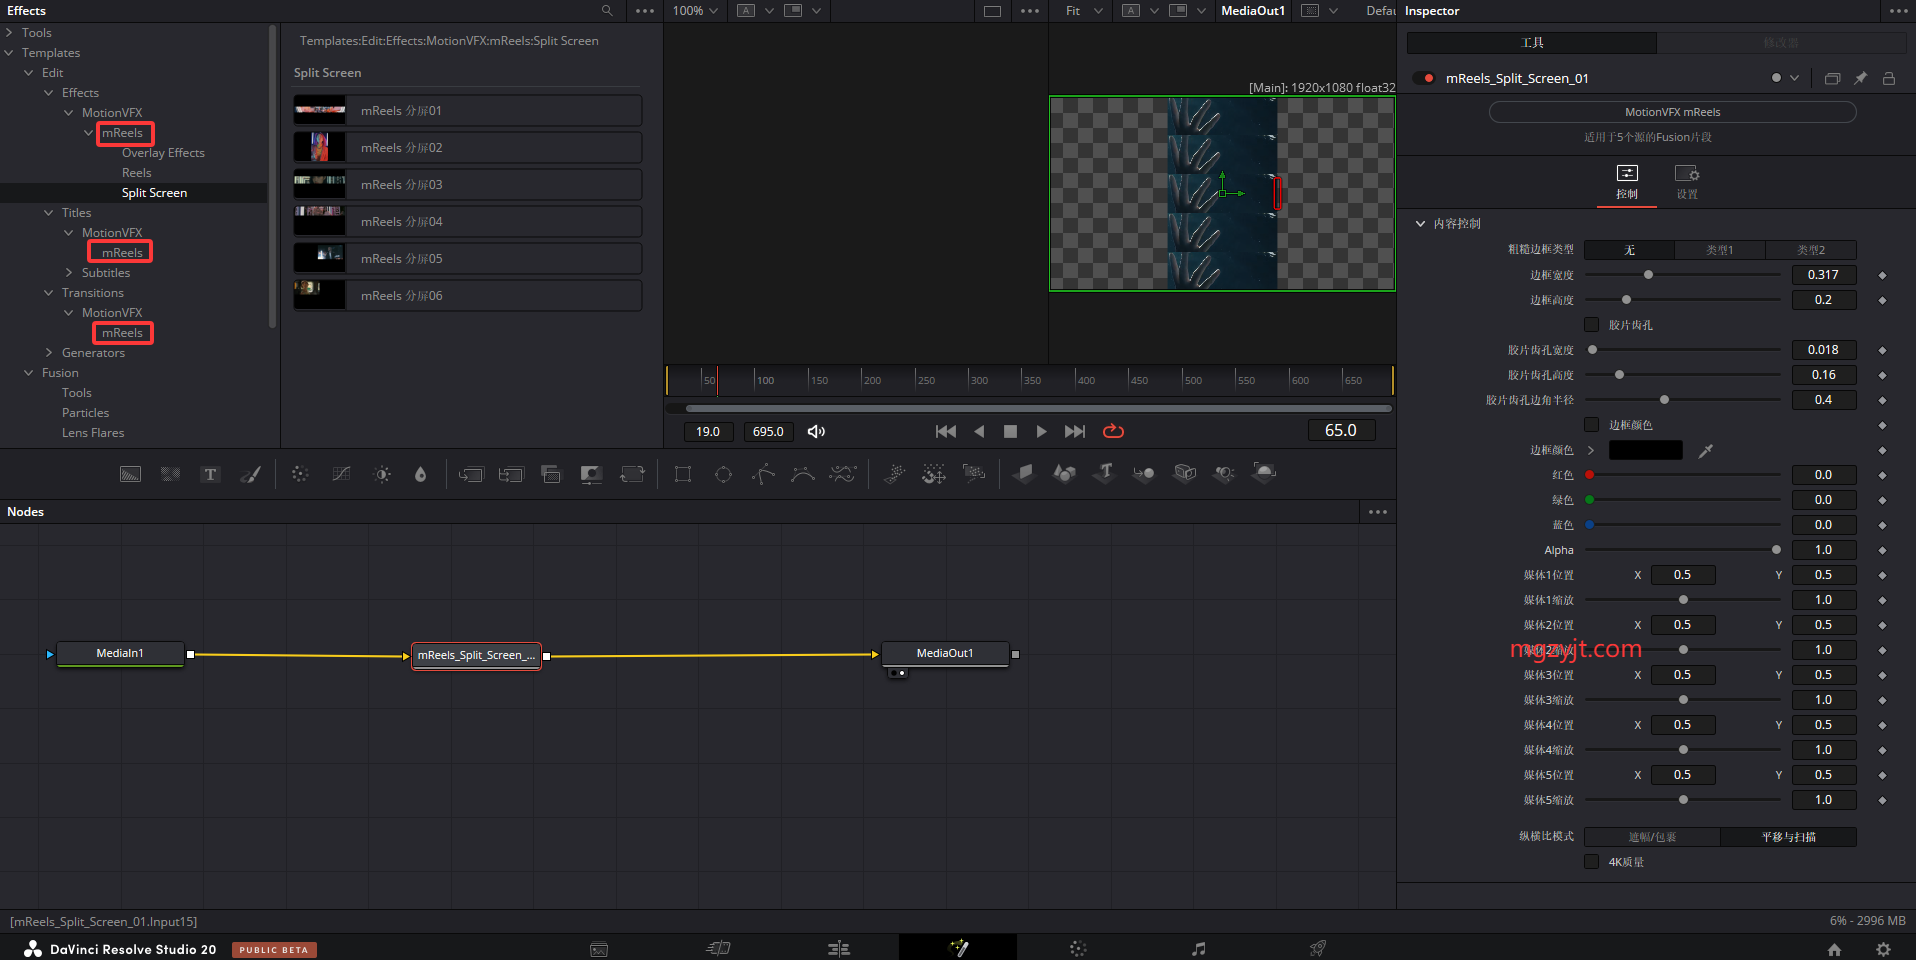Add a B-Spline mask node
This screenshot has width=1916, height=960.
pos(803,474)
